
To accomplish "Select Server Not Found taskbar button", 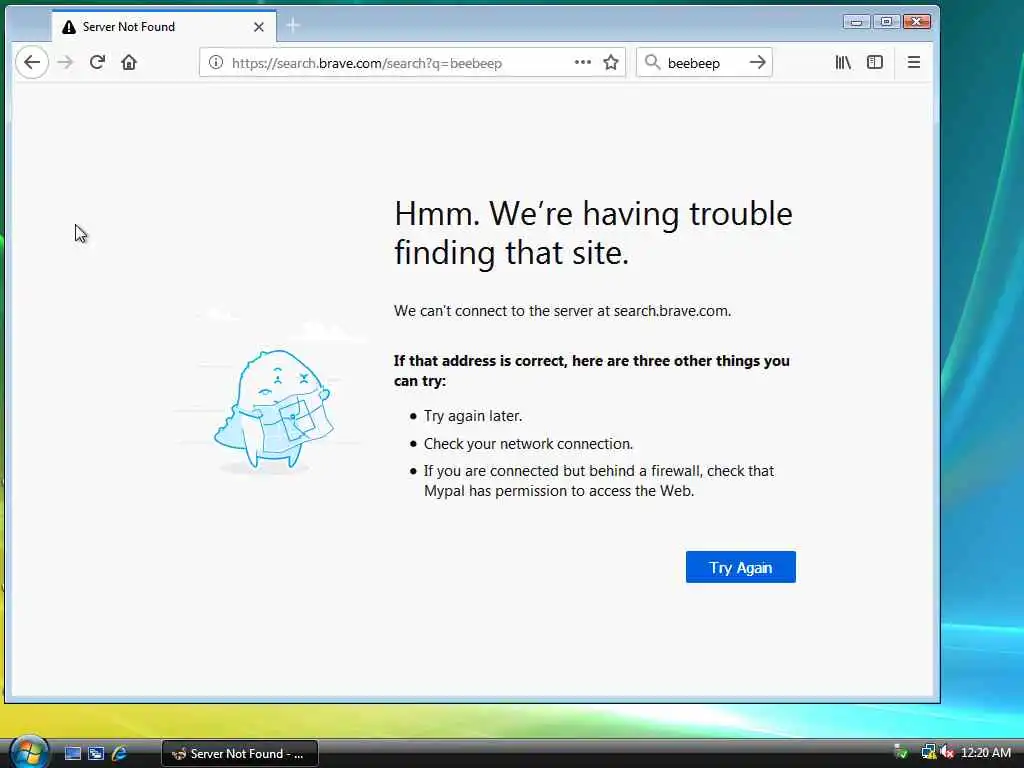I will point(240,754).
